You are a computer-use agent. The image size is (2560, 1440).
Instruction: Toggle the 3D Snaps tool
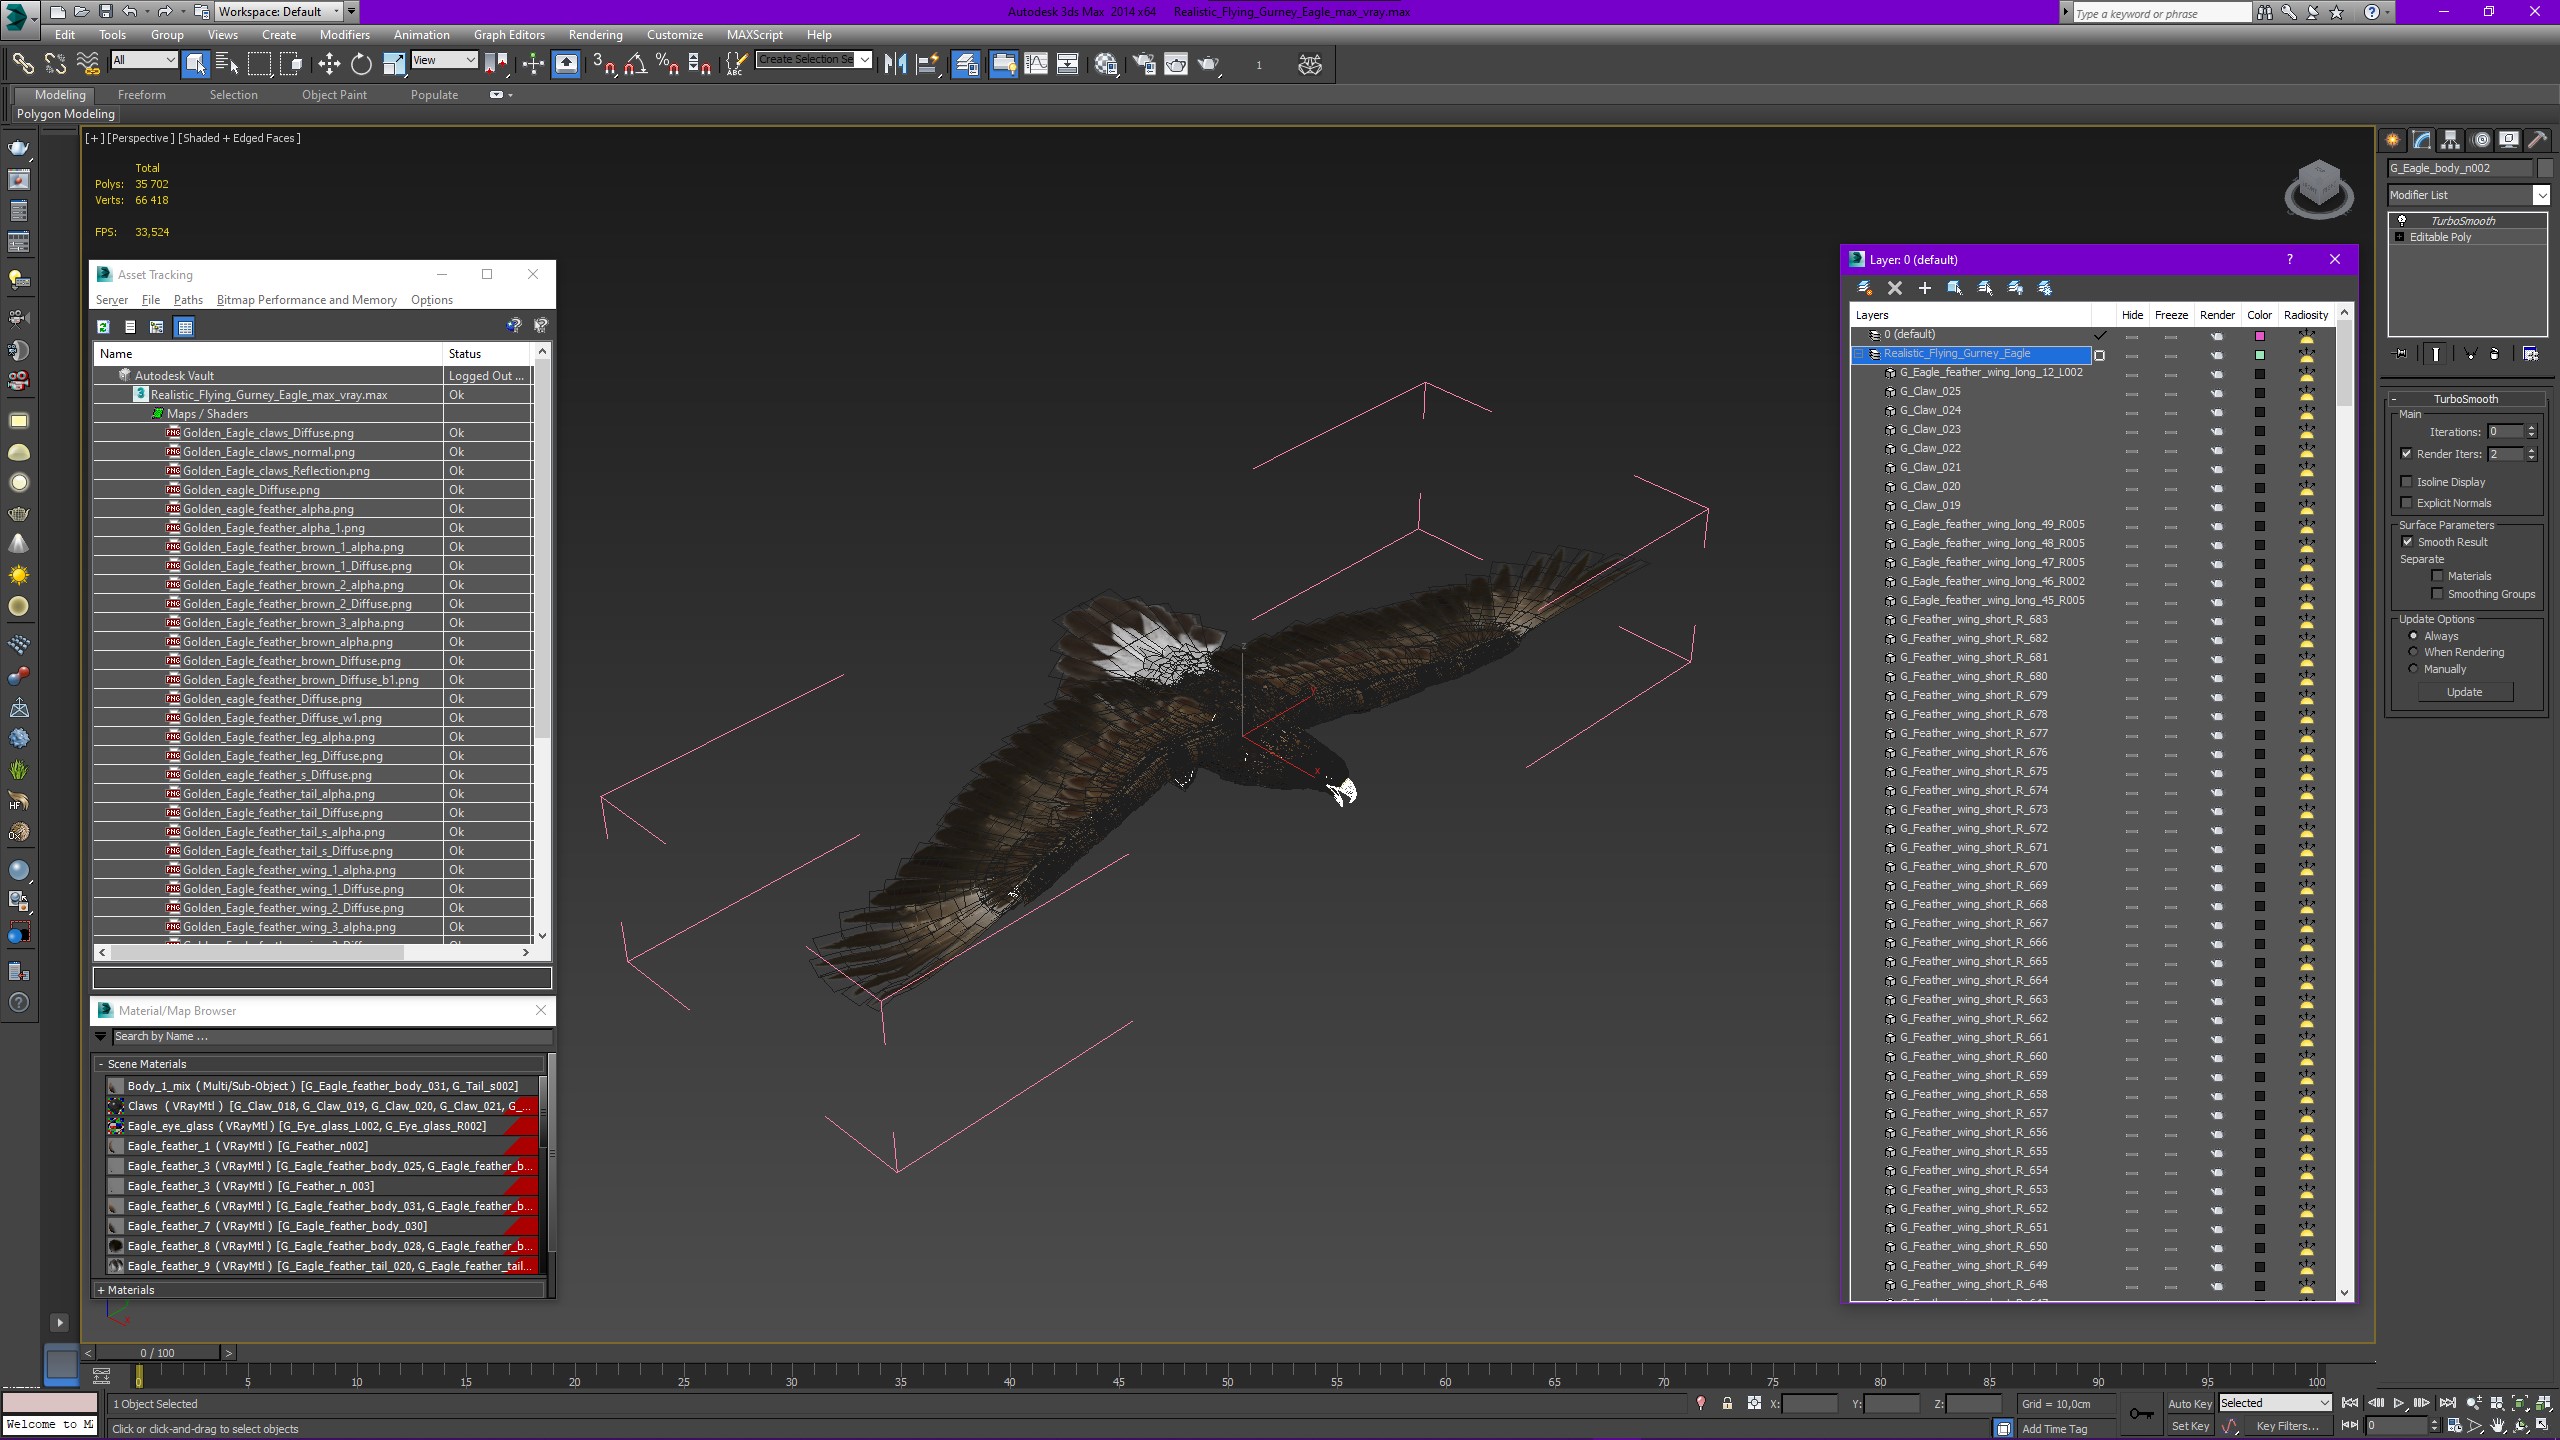[603, 64]
